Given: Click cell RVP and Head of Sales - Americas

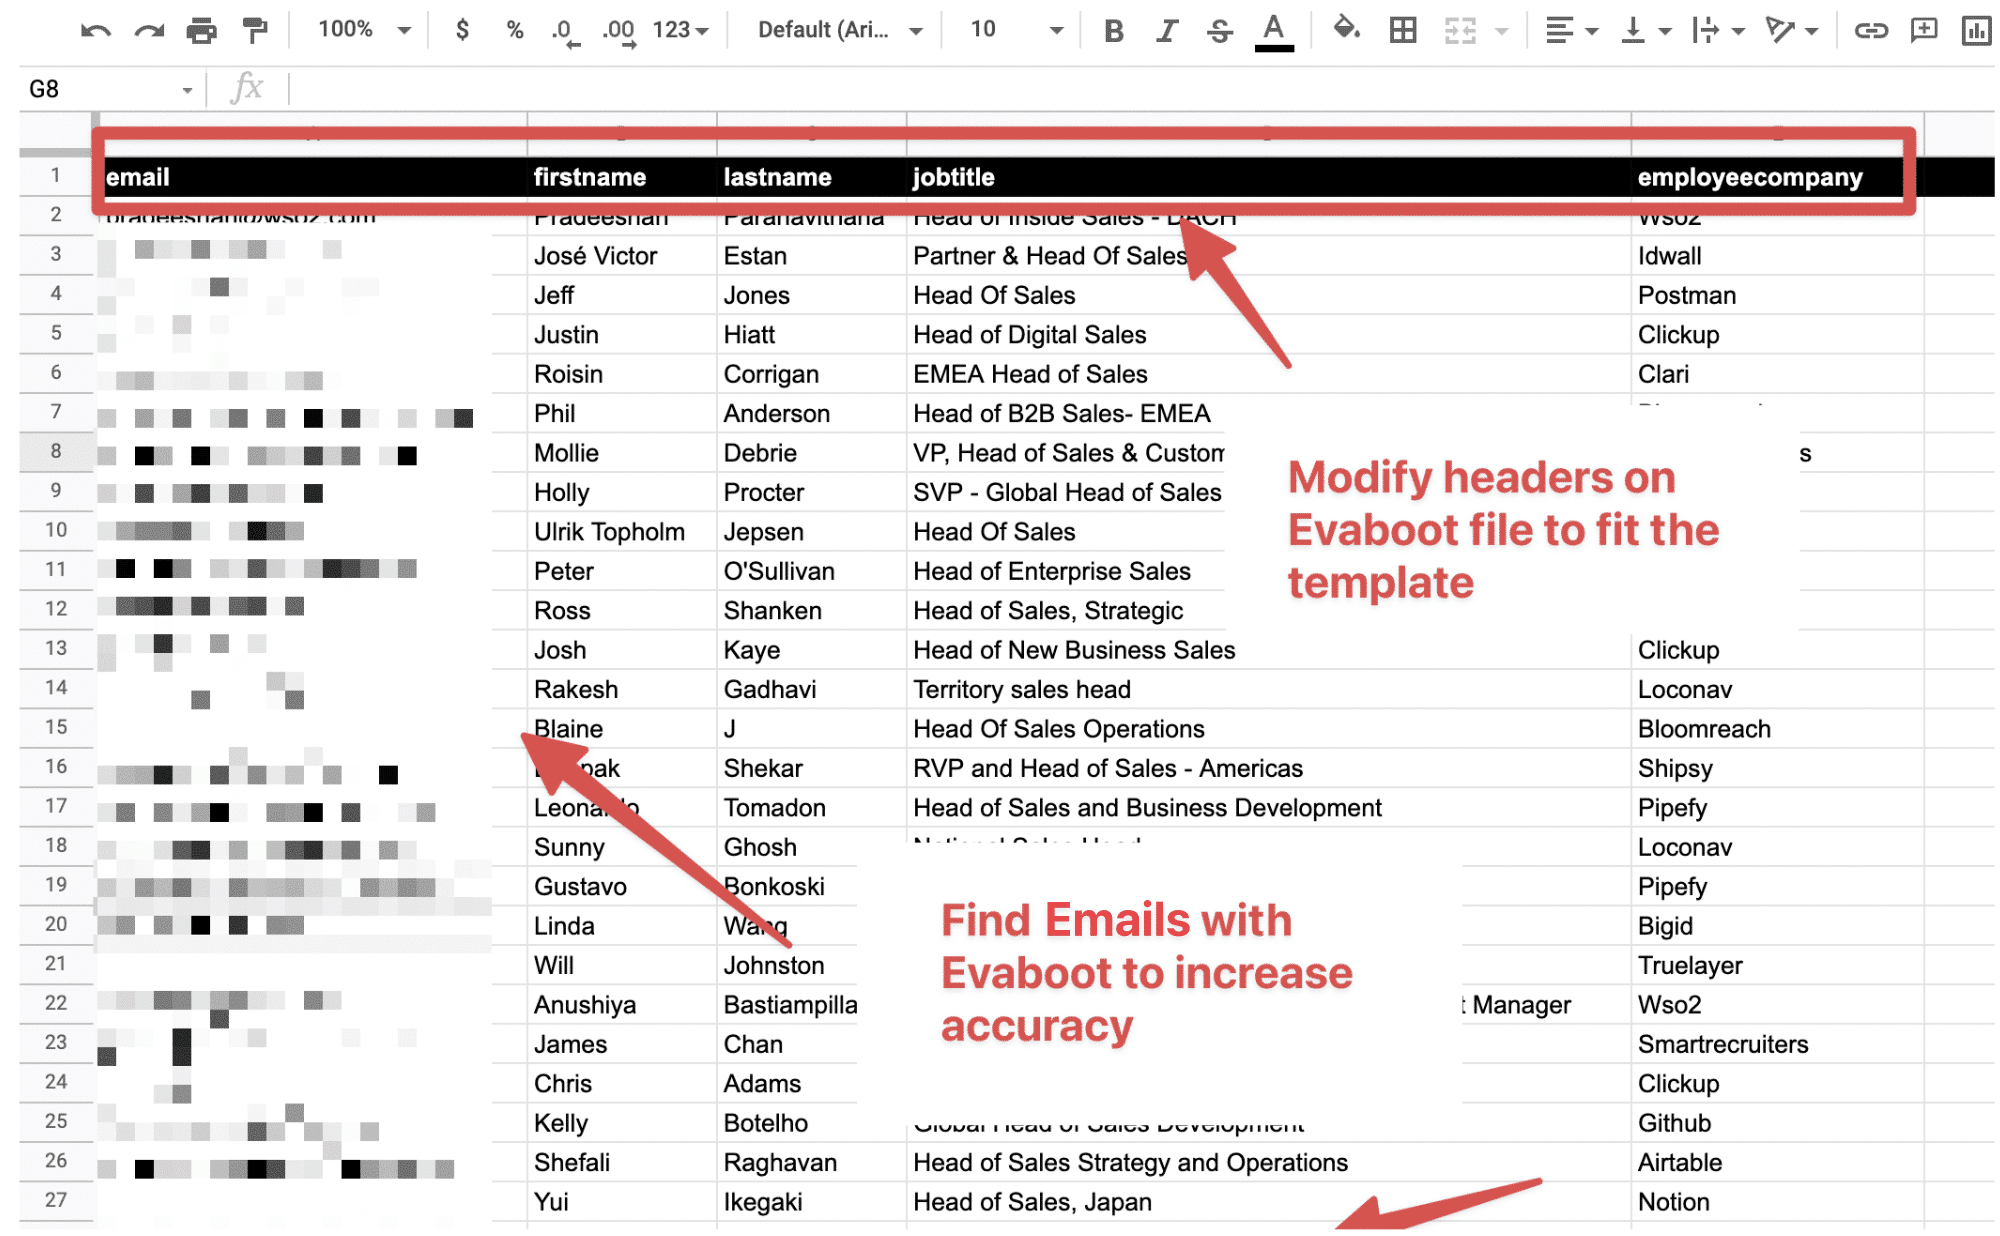Looking at the screenshot, I should [1269, 768].
